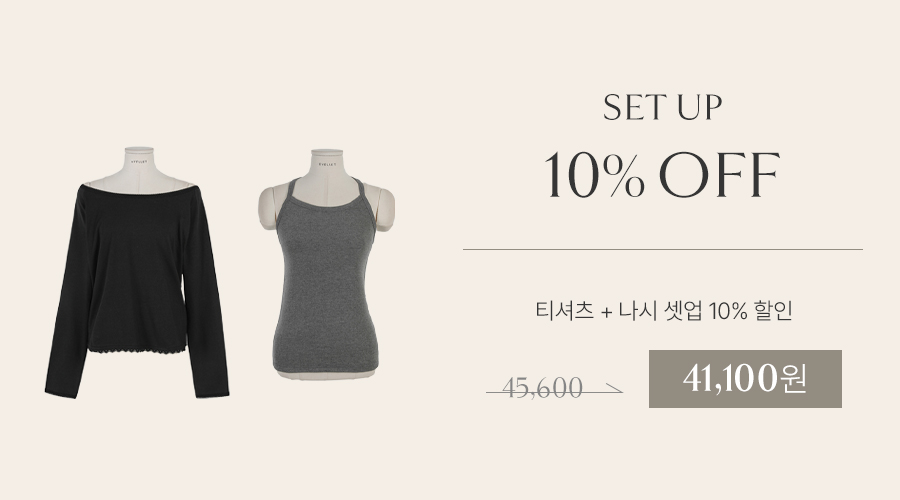Click the crossed-out 45,600 original price
900x500 pixels.
pos(542,389)
